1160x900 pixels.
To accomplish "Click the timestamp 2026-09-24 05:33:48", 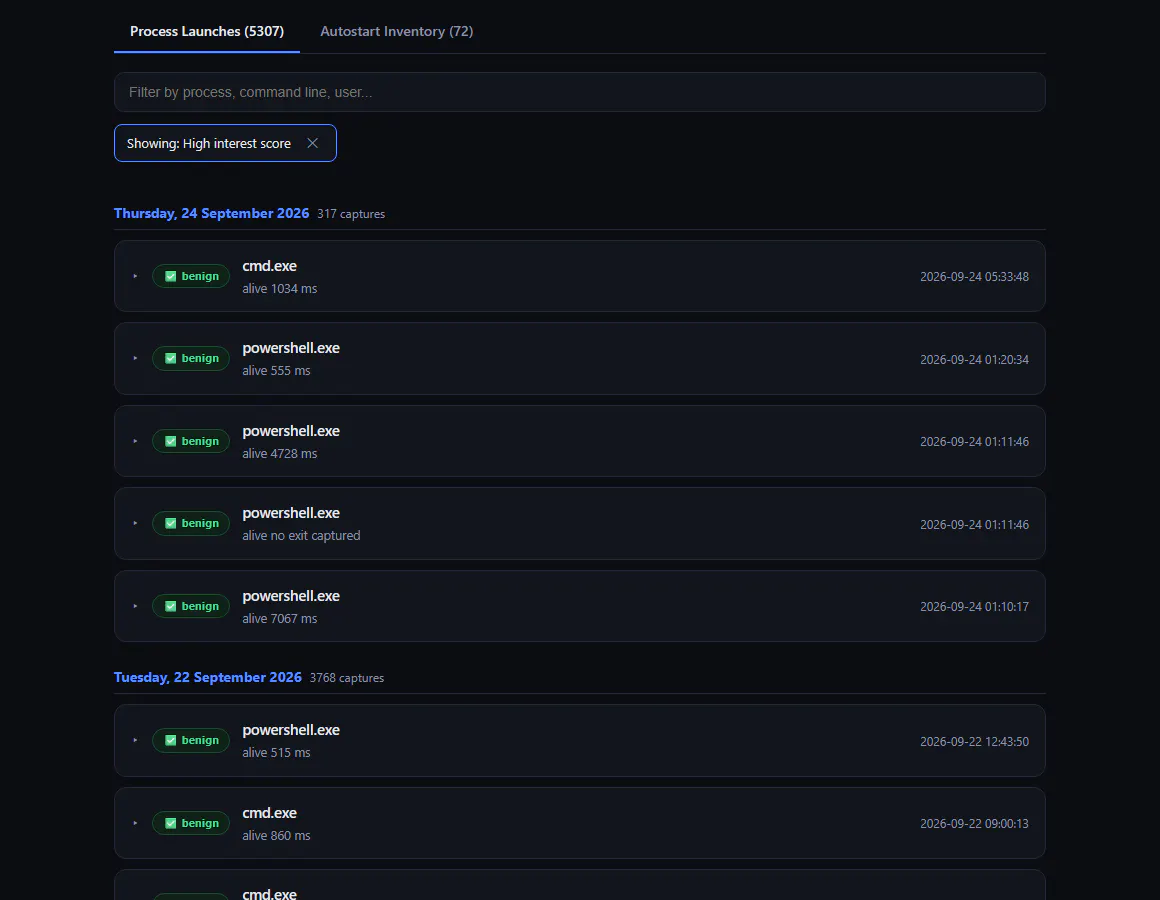I will [974, 277].
